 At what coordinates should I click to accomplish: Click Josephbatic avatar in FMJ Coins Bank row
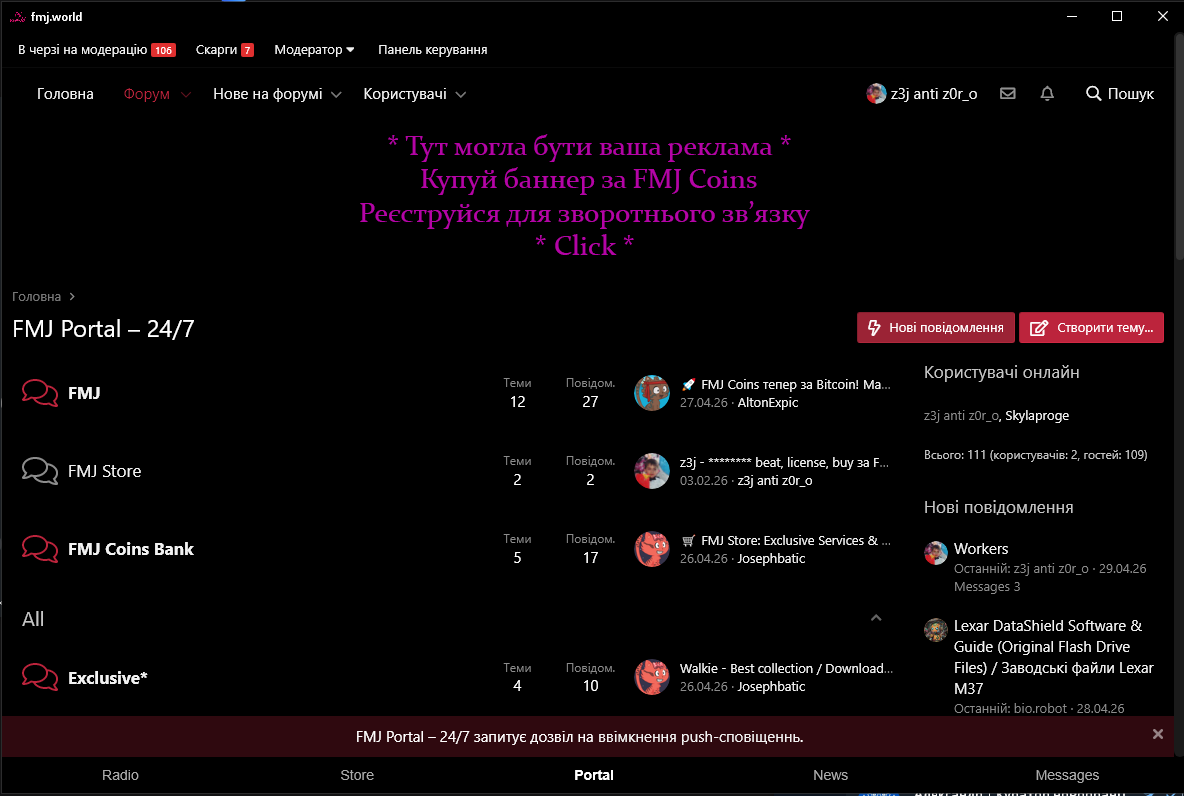[x=652, y=549]
